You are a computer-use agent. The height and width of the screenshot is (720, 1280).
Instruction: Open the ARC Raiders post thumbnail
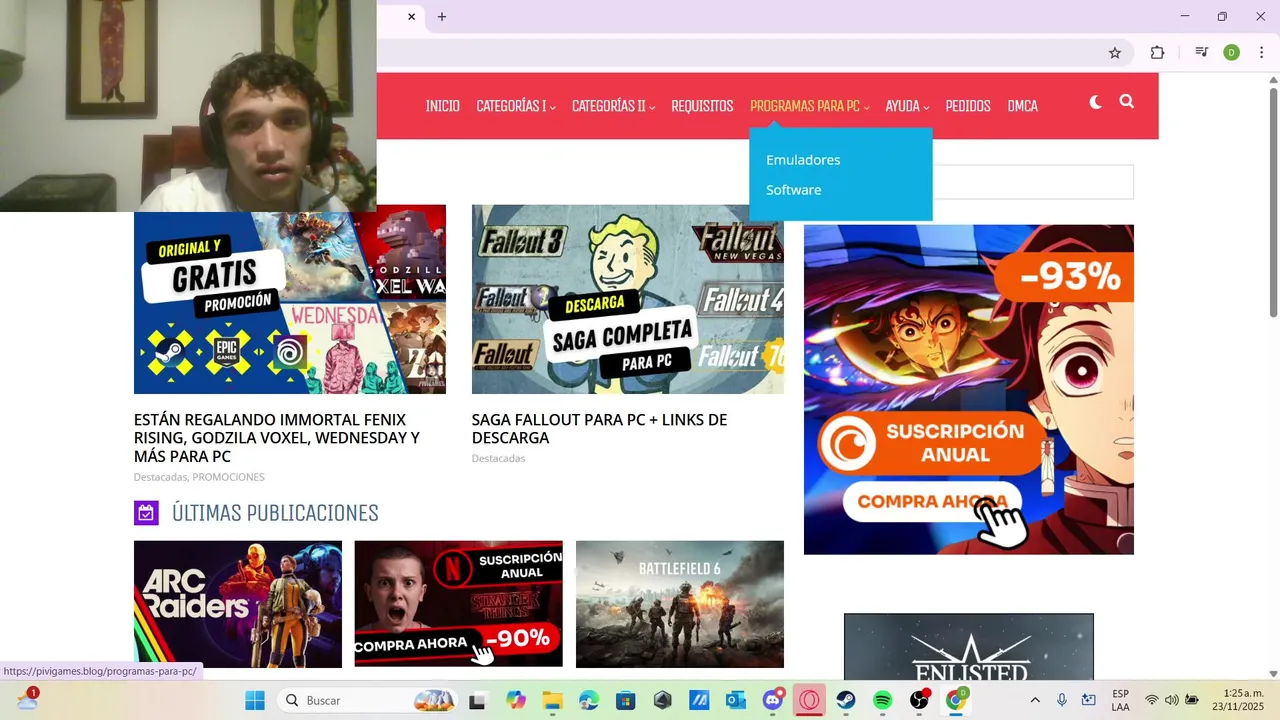[238, 604]
